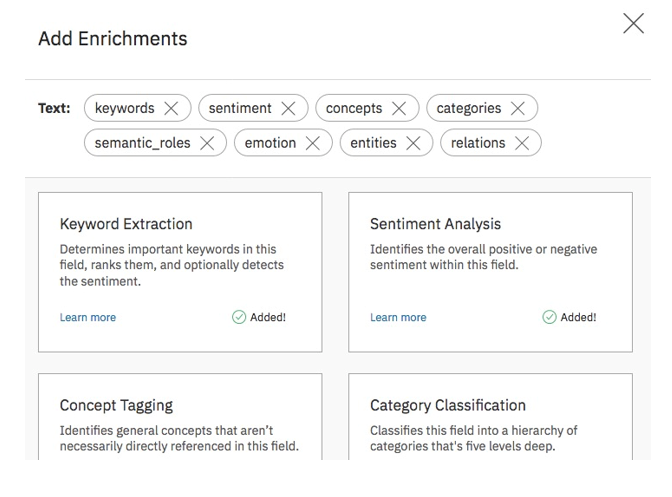Click the semantic_roles tag label
The width and height of the screenshot is (672, 497).
coord(142,143)
